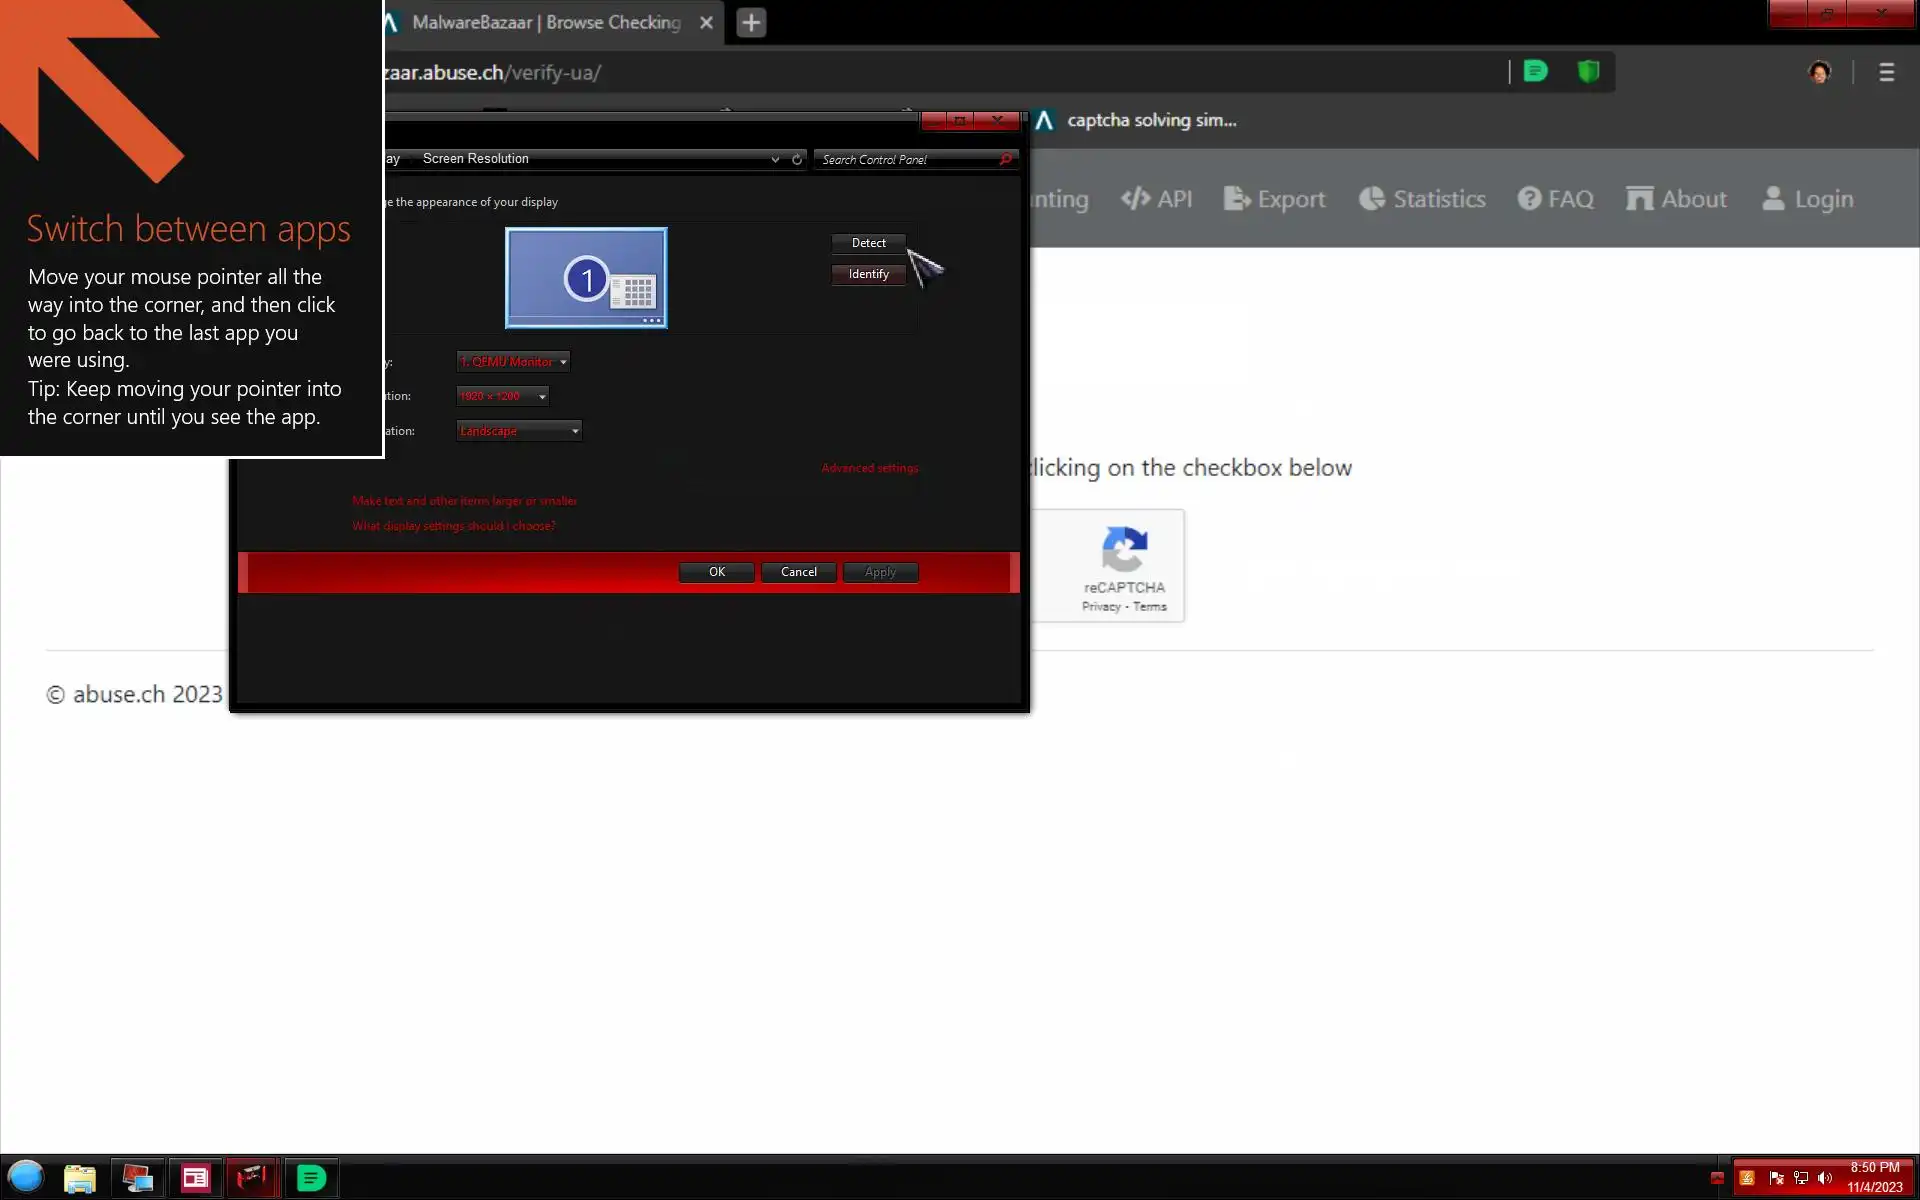Viewport: 1920px width, 1200px height.
Task: Open the Statistics navigation item
Action: click(x=1422, y=199)
